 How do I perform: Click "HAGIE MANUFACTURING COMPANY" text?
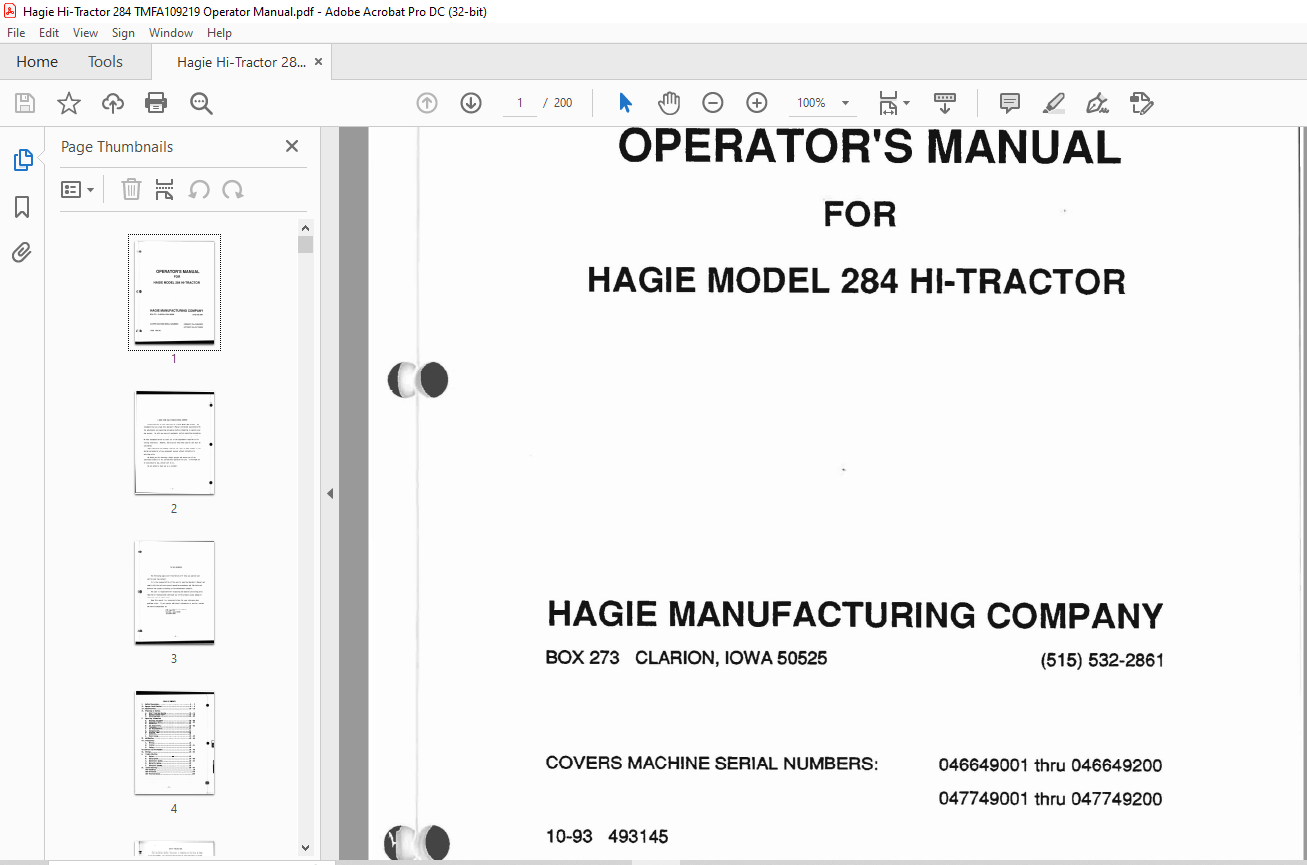point(855,614)
